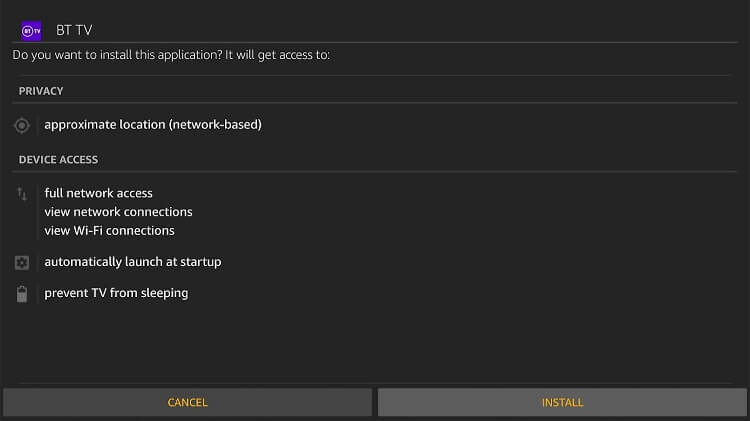Install the BT TV application
The image size is (750, 421).
562,402
